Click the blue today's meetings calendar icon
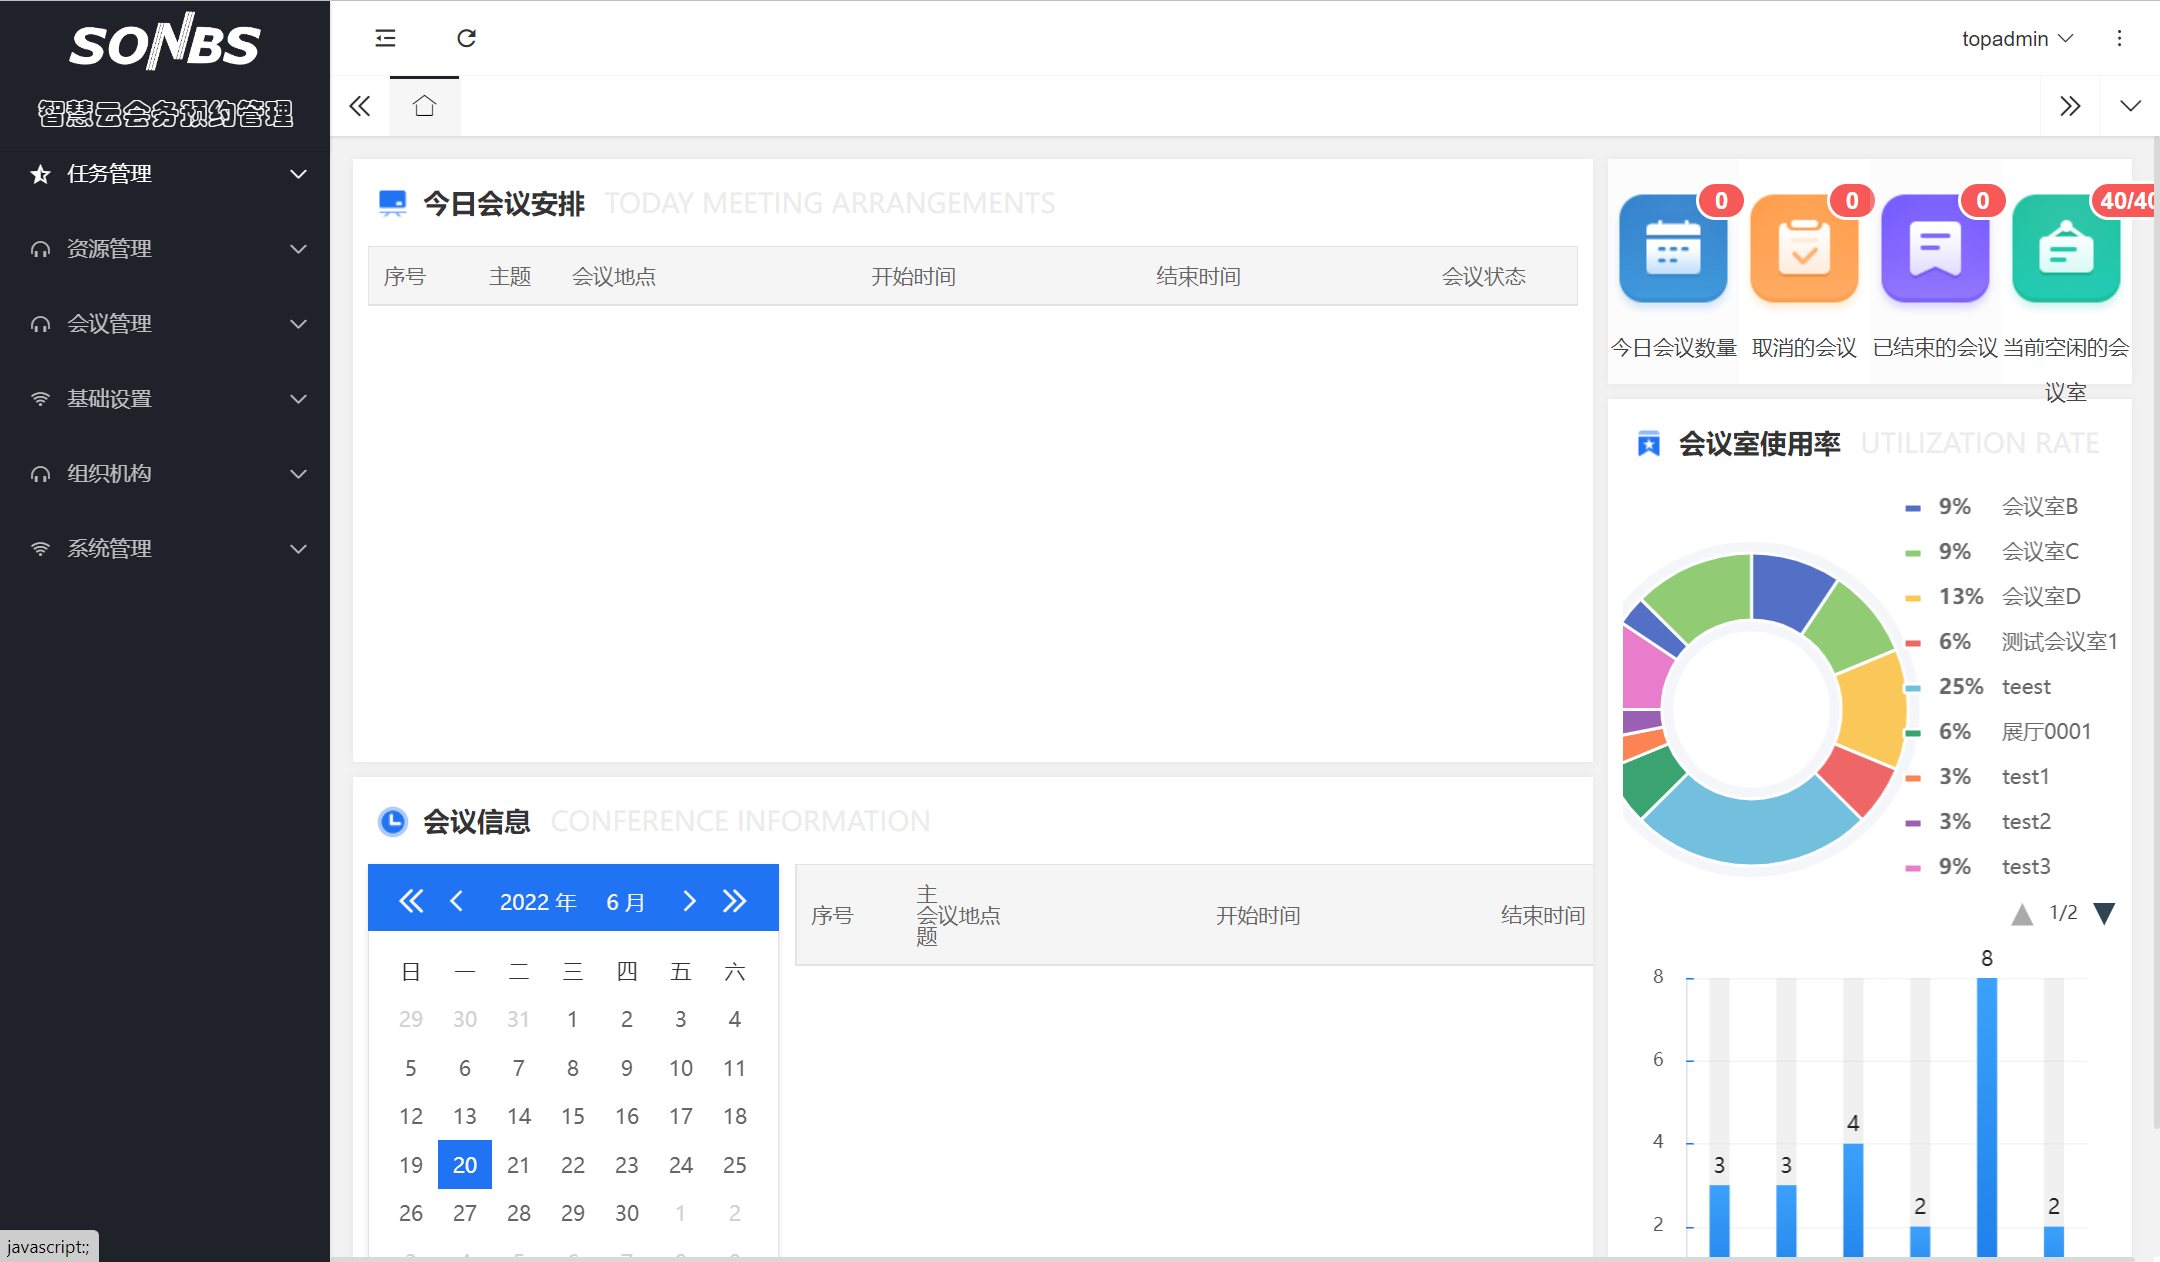Screen dimensions: 2160x1262 [1673, 248]
